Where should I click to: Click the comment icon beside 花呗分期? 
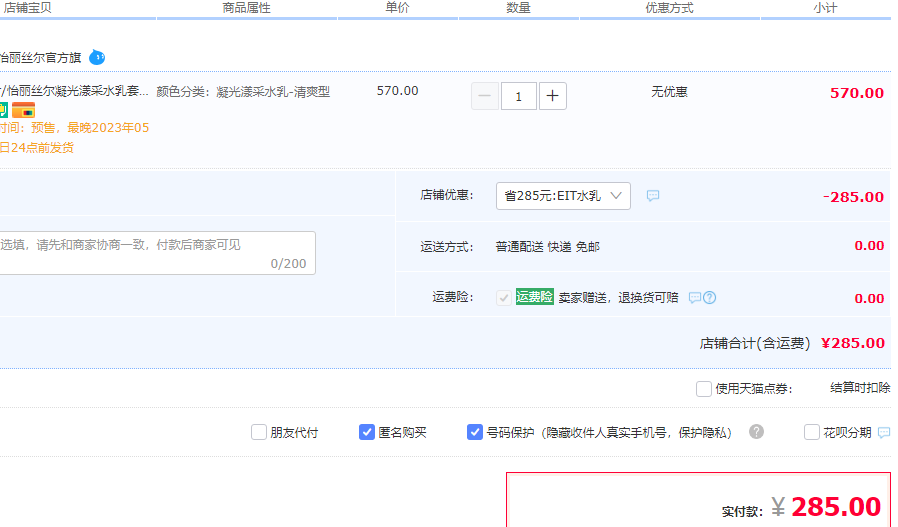[884, 432]
